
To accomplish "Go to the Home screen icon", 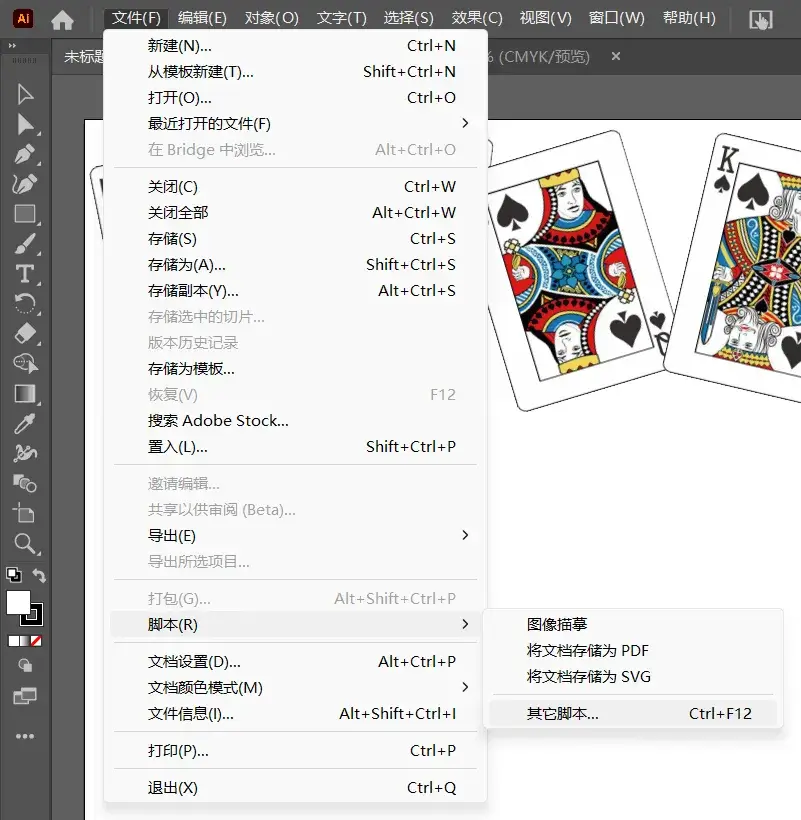I will 62,20.
